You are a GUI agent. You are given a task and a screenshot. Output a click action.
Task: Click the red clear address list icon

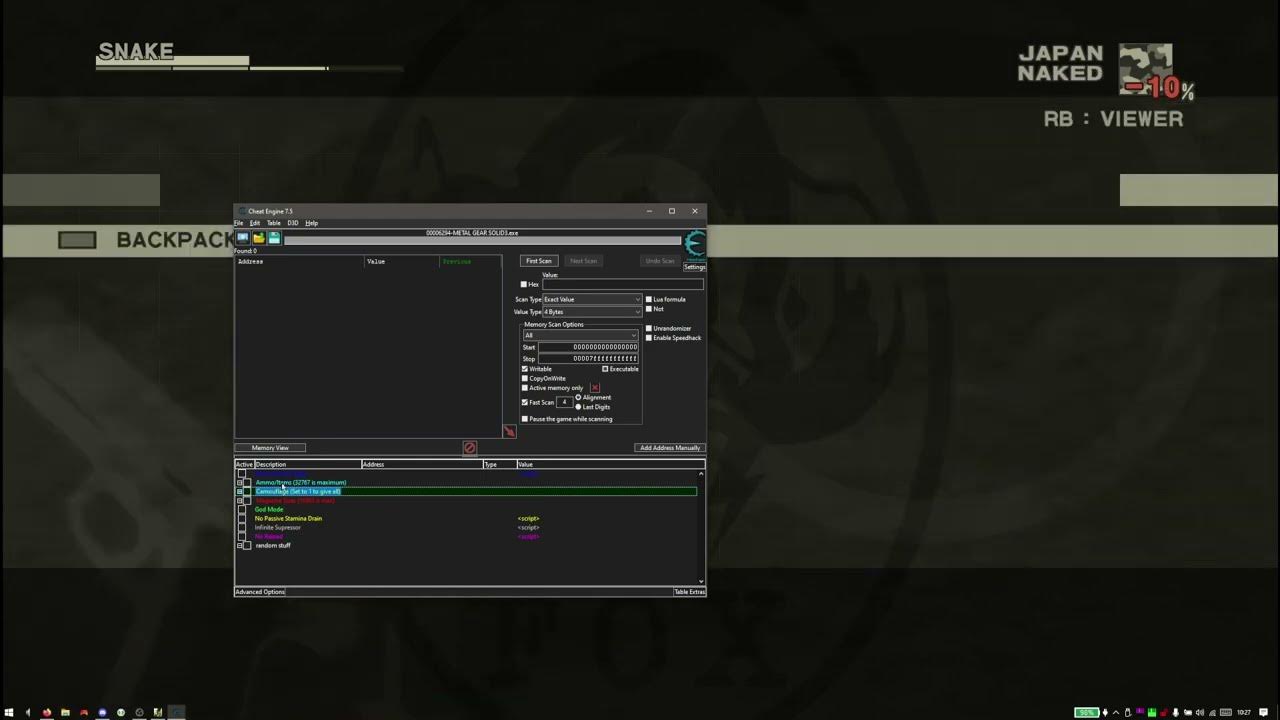470,448
